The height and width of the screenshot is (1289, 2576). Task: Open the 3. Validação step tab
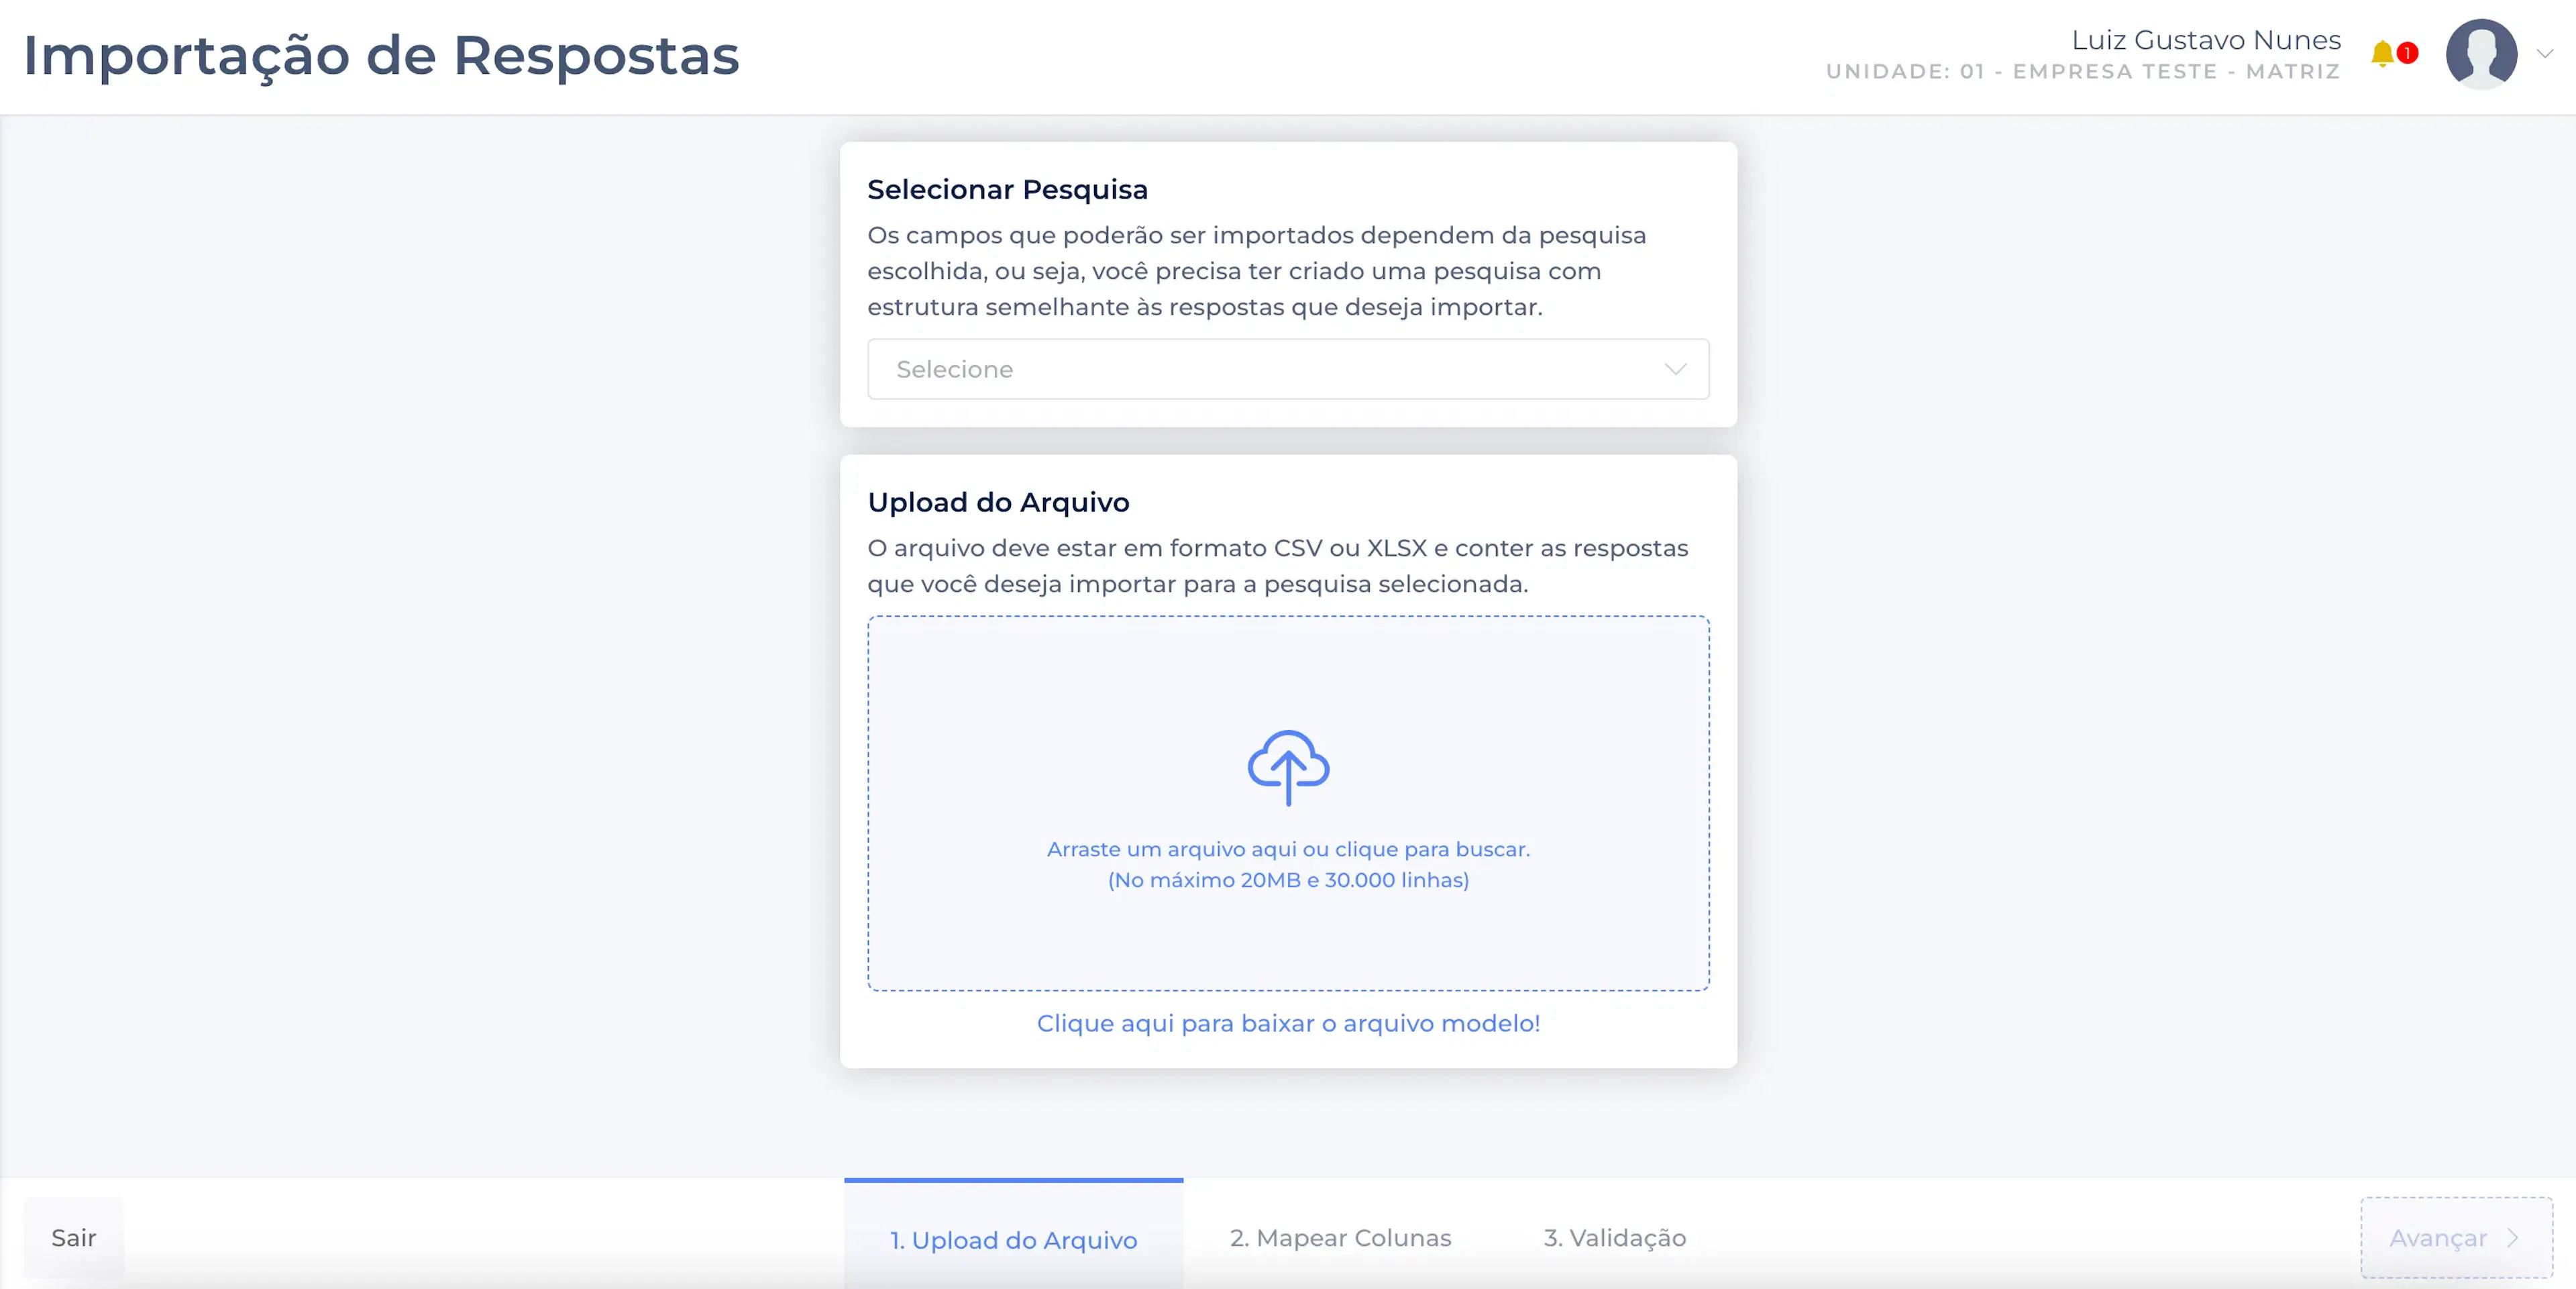(x=1614, y=1238)
